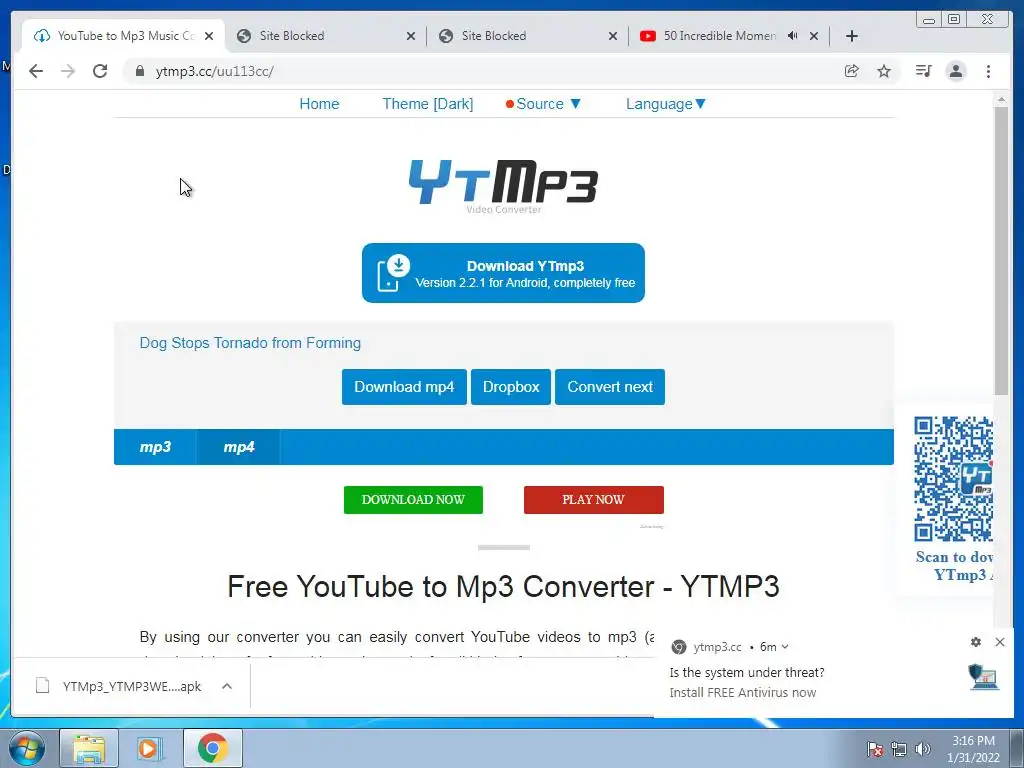The image size is (1024, 768).
Task: Click the browser forward arrow
Action: click(x=68, y=71)
